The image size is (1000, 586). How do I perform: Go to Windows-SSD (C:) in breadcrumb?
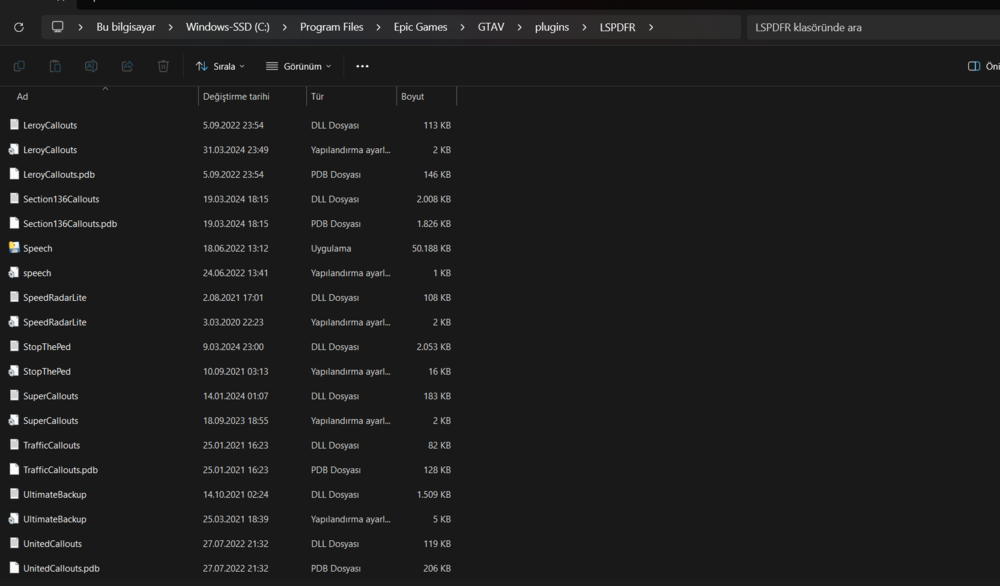(x=228, y=27)
